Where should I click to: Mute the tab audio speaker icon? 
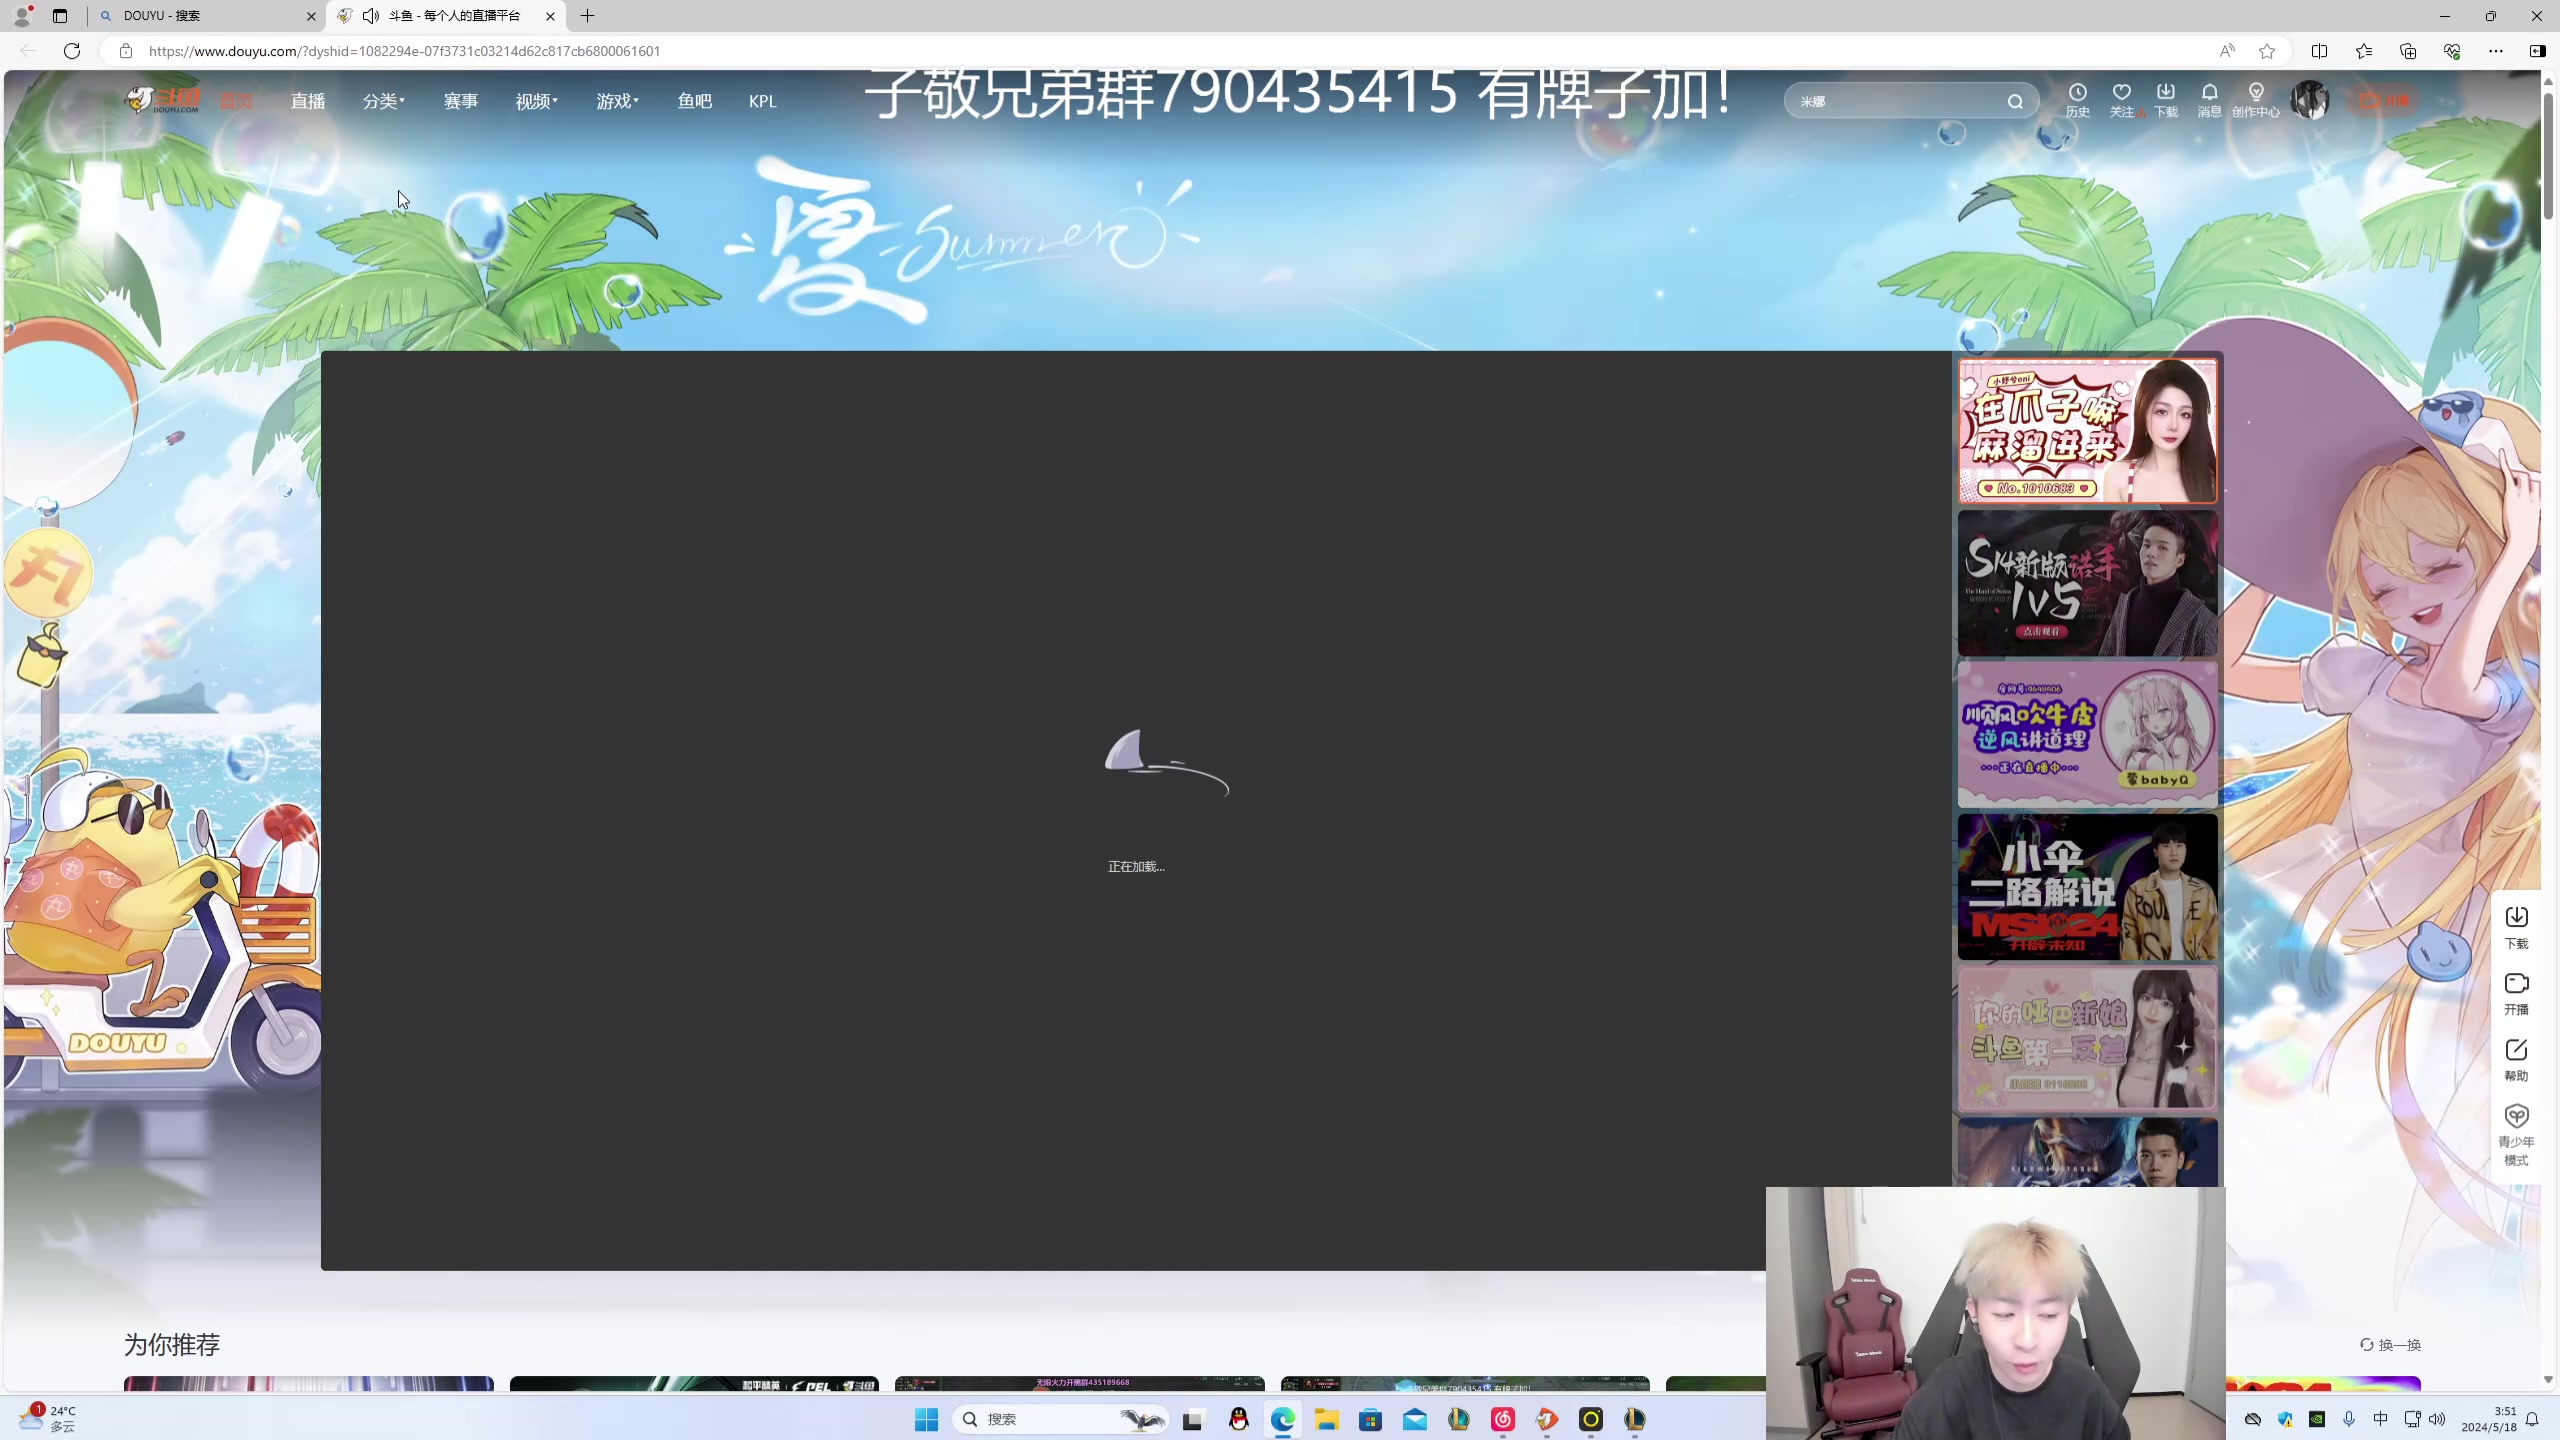point(371,16)
